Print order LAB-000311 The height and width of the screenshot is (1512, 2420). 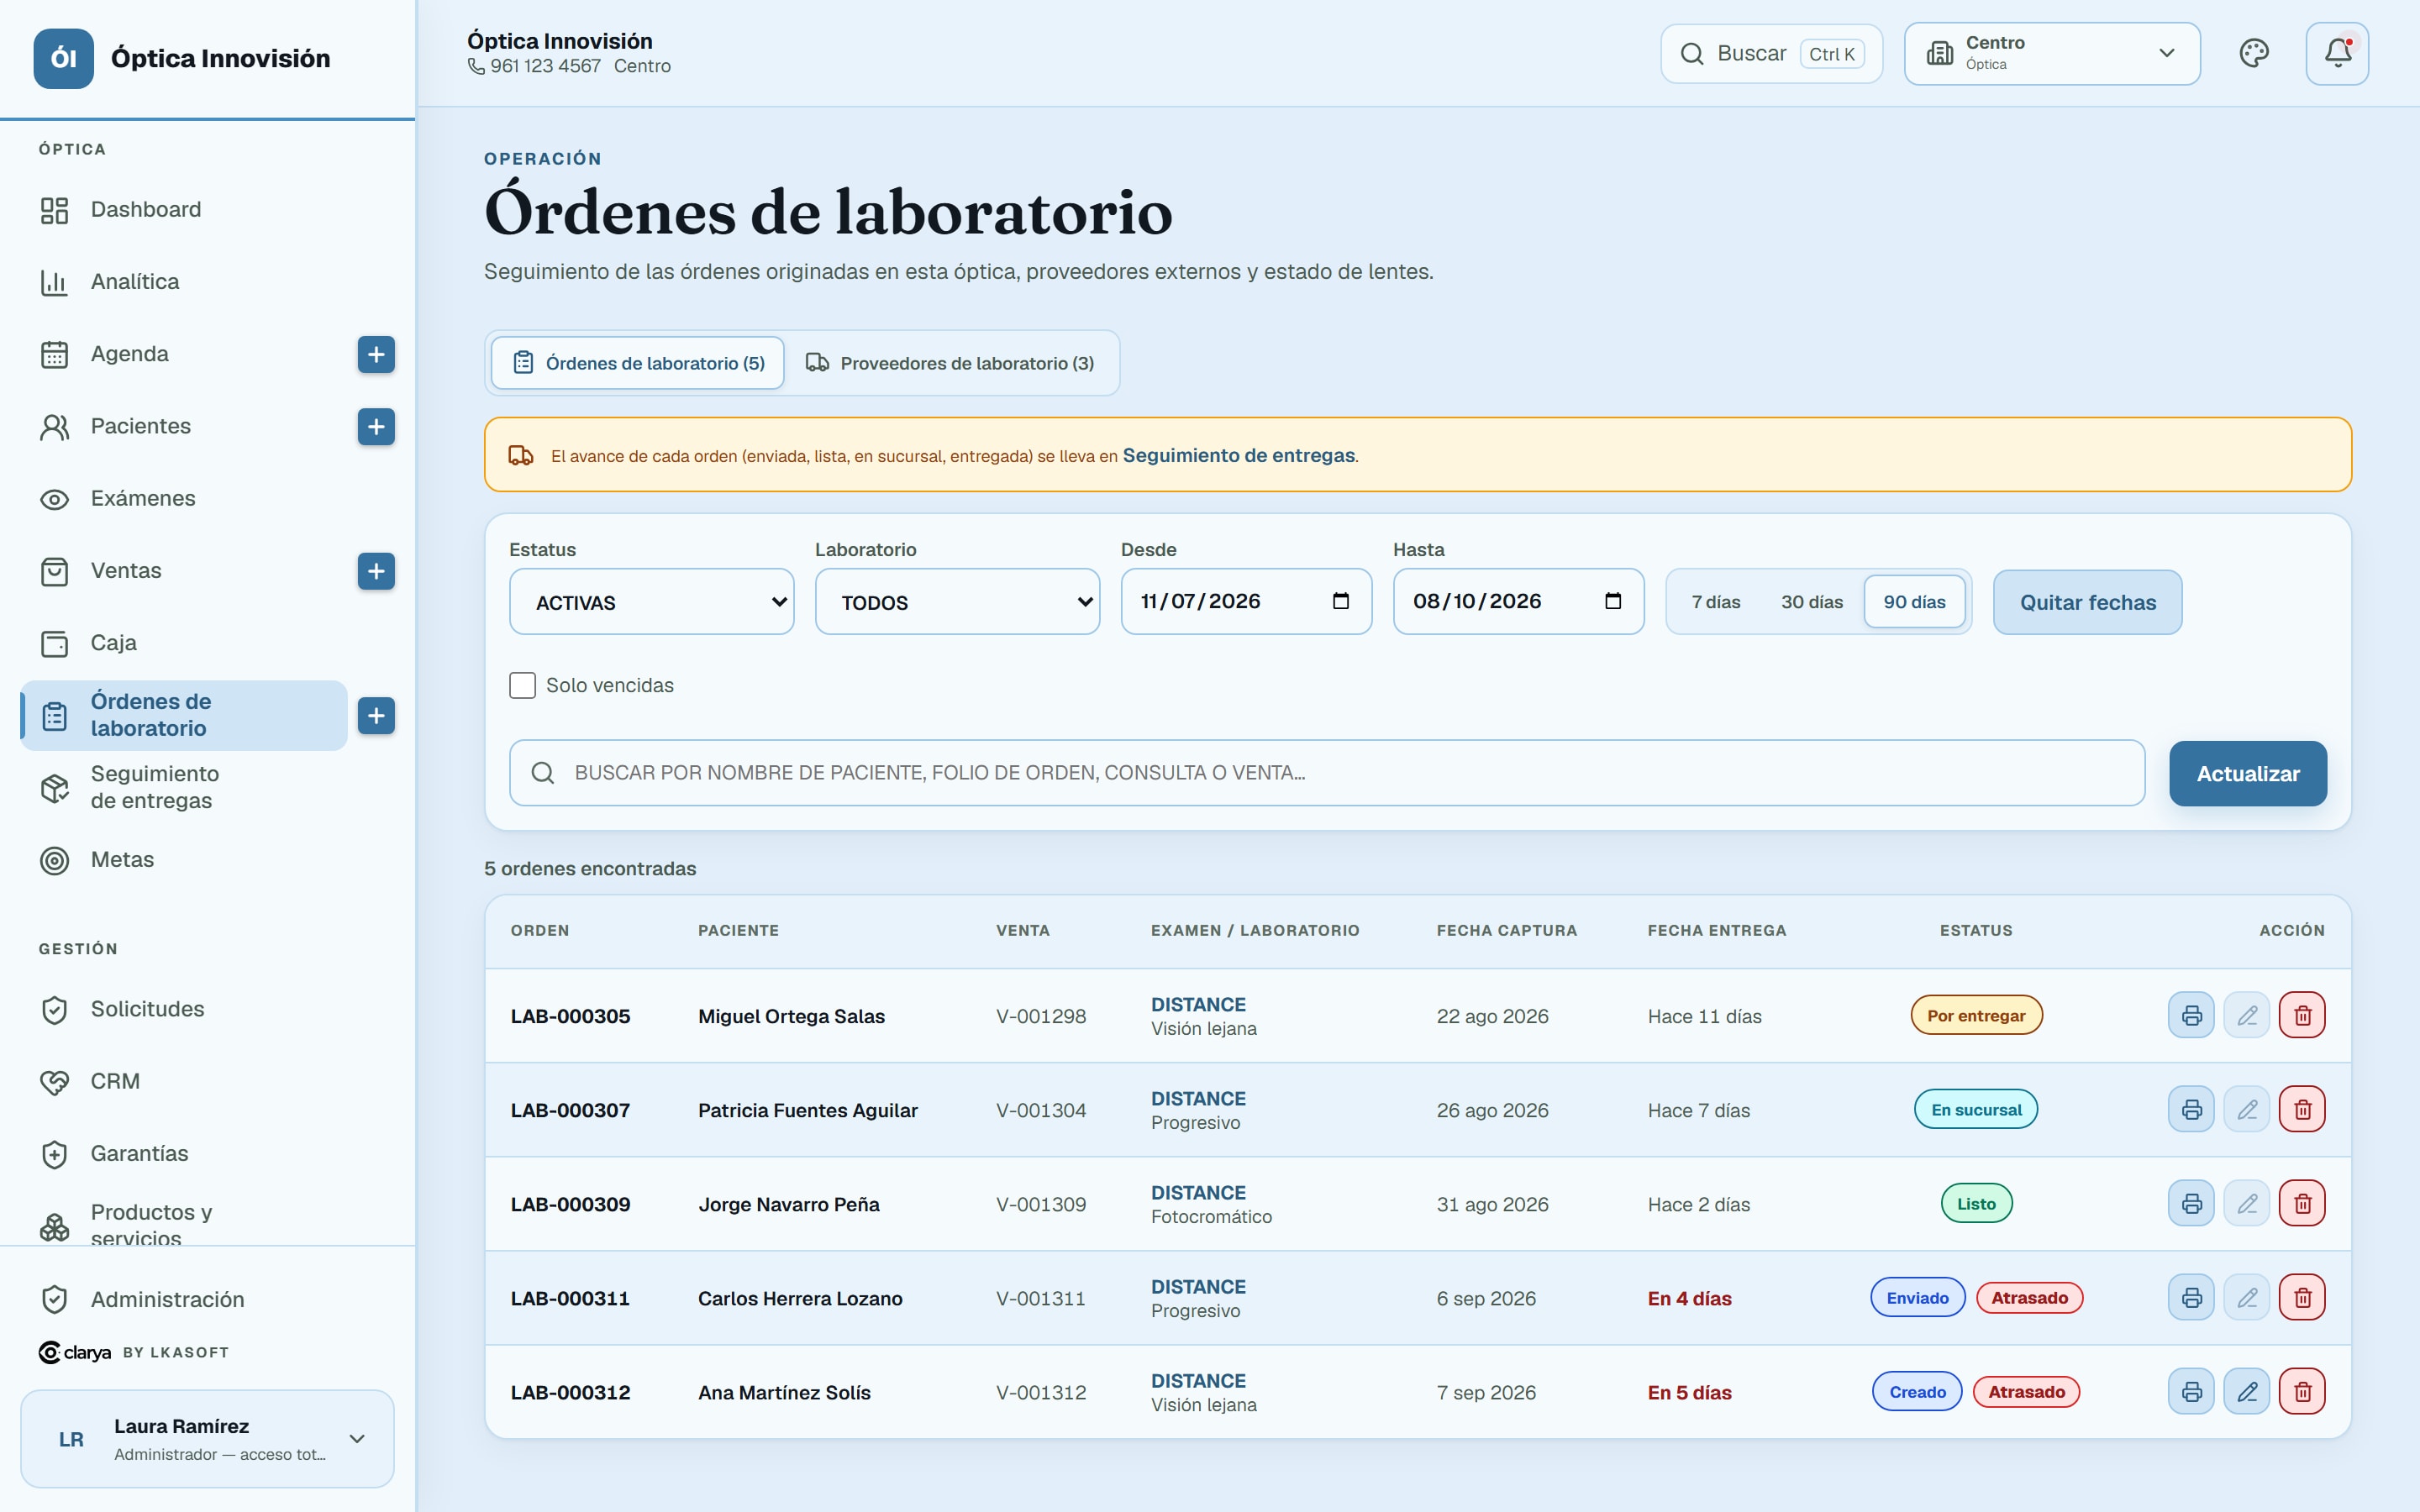pos(2191,1297)
